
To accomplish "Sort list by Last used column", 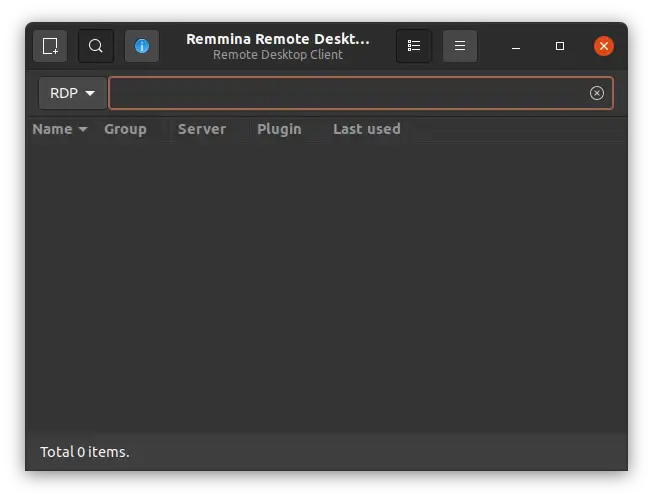I will click(367, 129).
